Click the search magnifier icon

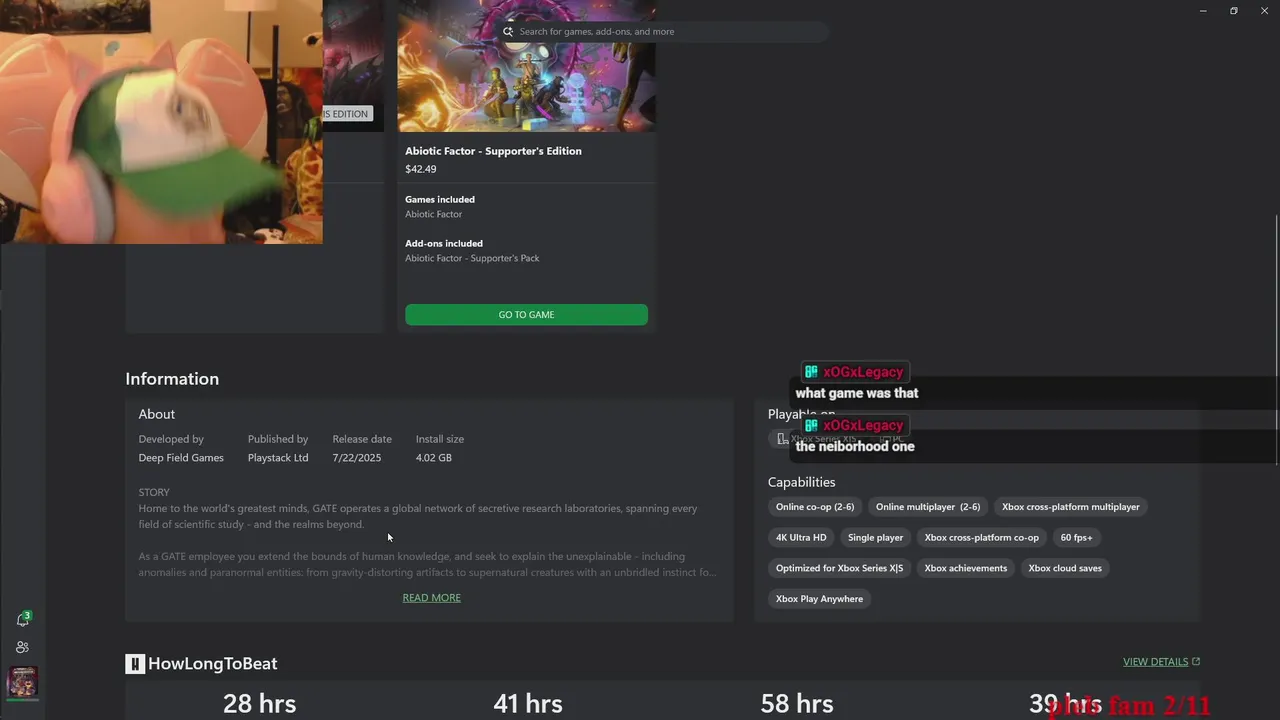click(x=508, y=31)
